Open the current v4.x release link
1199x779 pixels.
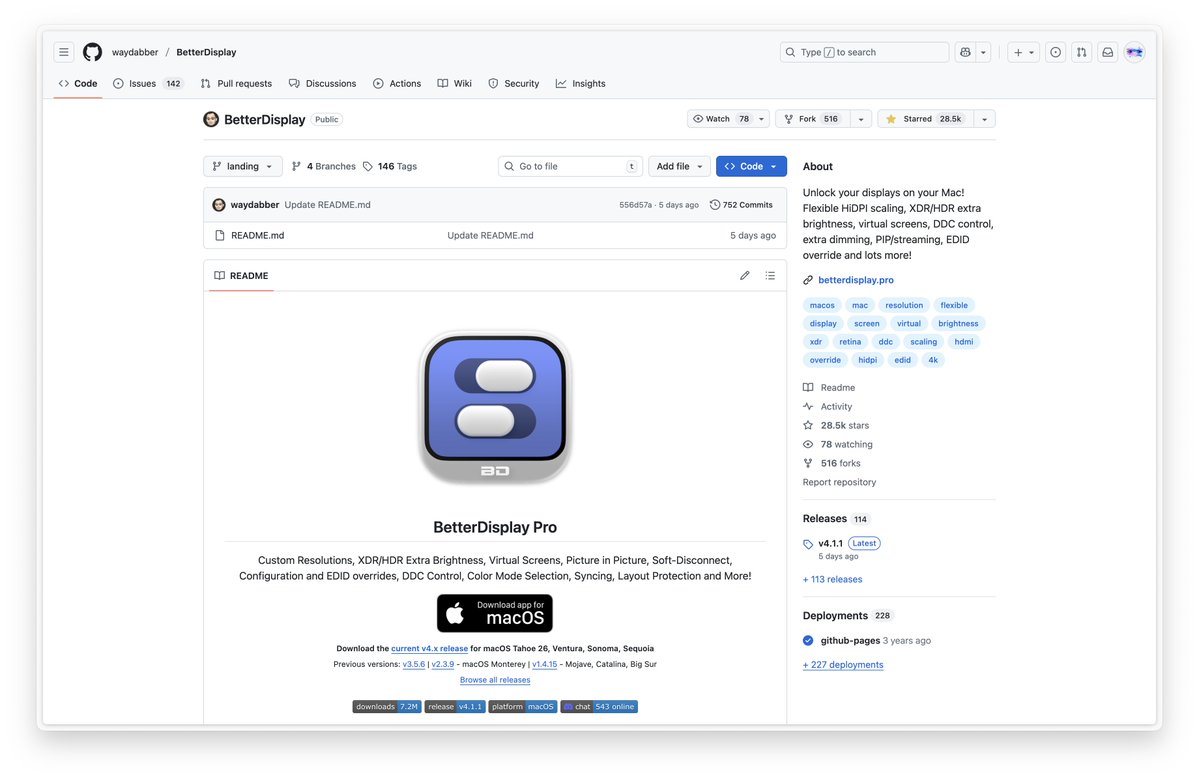(x=429, y=648)
